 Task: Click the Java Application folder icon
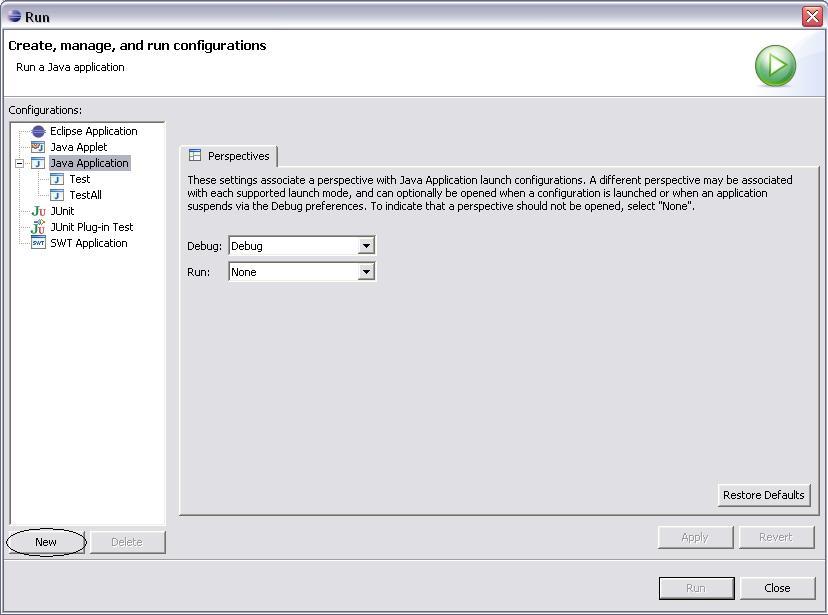[x=38, y=163]
